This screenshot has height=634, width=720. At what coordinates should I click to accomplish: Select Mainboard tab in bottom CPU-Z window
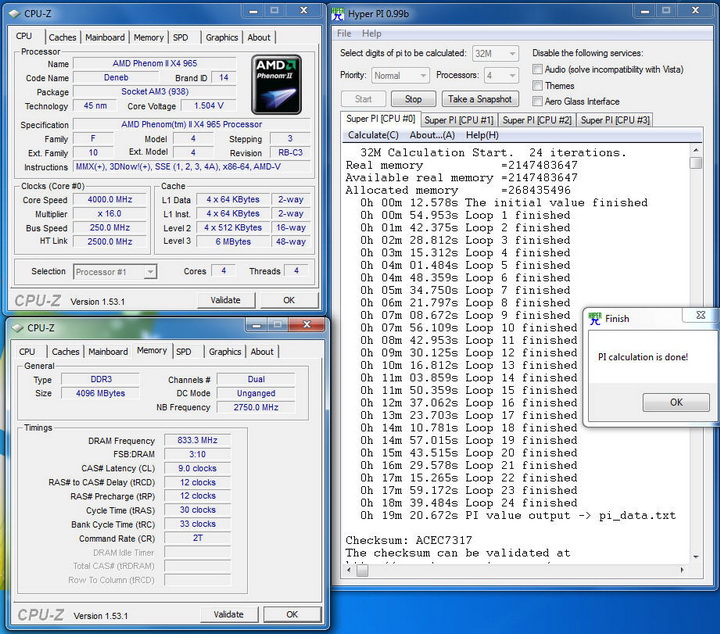(x=108, y=352)
